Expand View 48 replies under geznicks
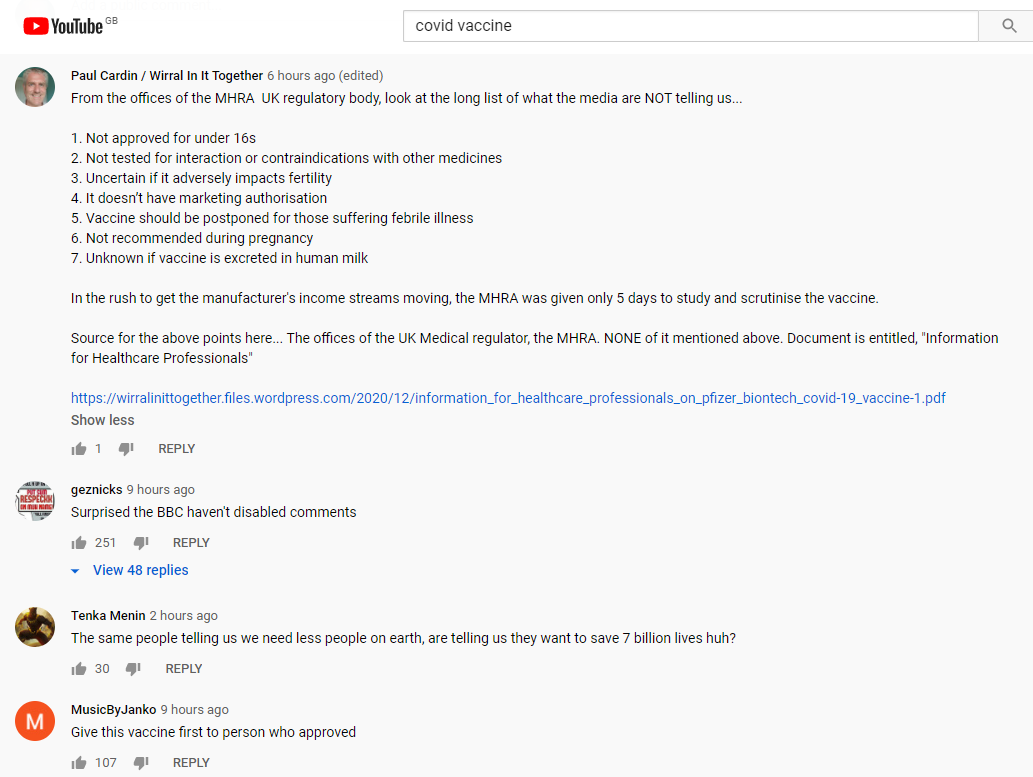This screenshot has height=777, width=1033. (x=140, y=570)
